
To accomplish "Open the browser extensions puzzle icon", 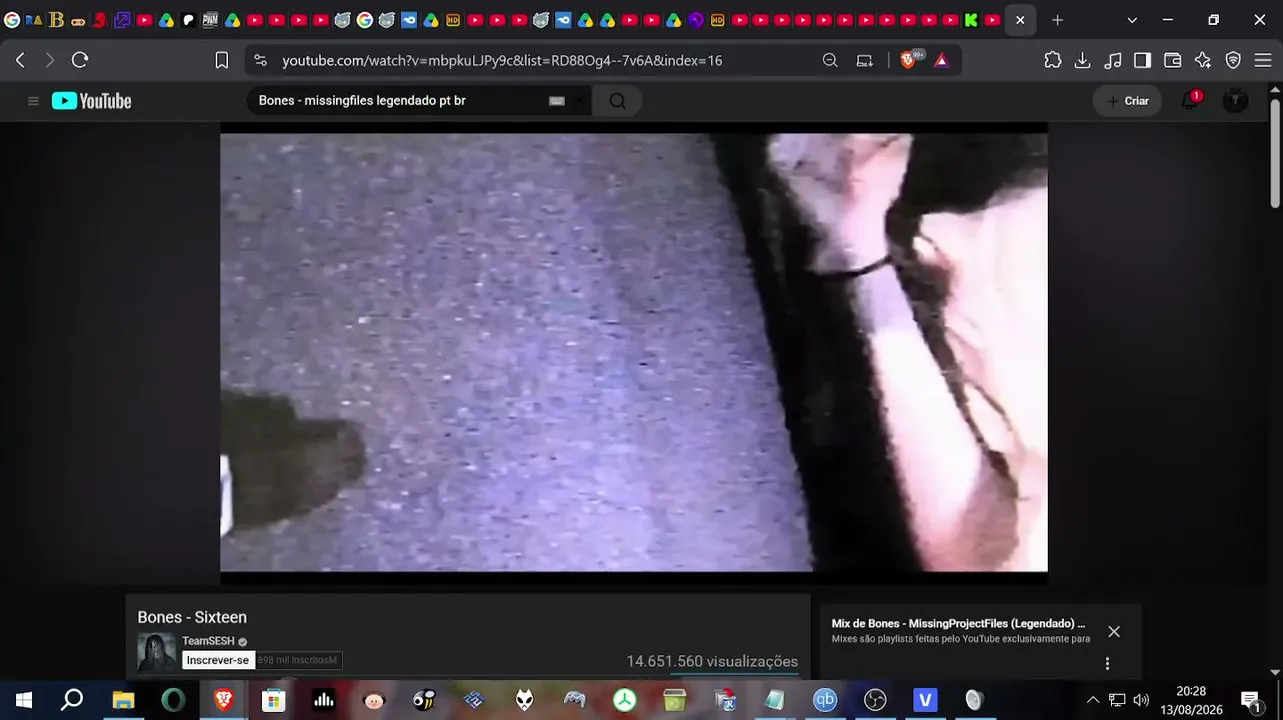I will click(1053, 60).
